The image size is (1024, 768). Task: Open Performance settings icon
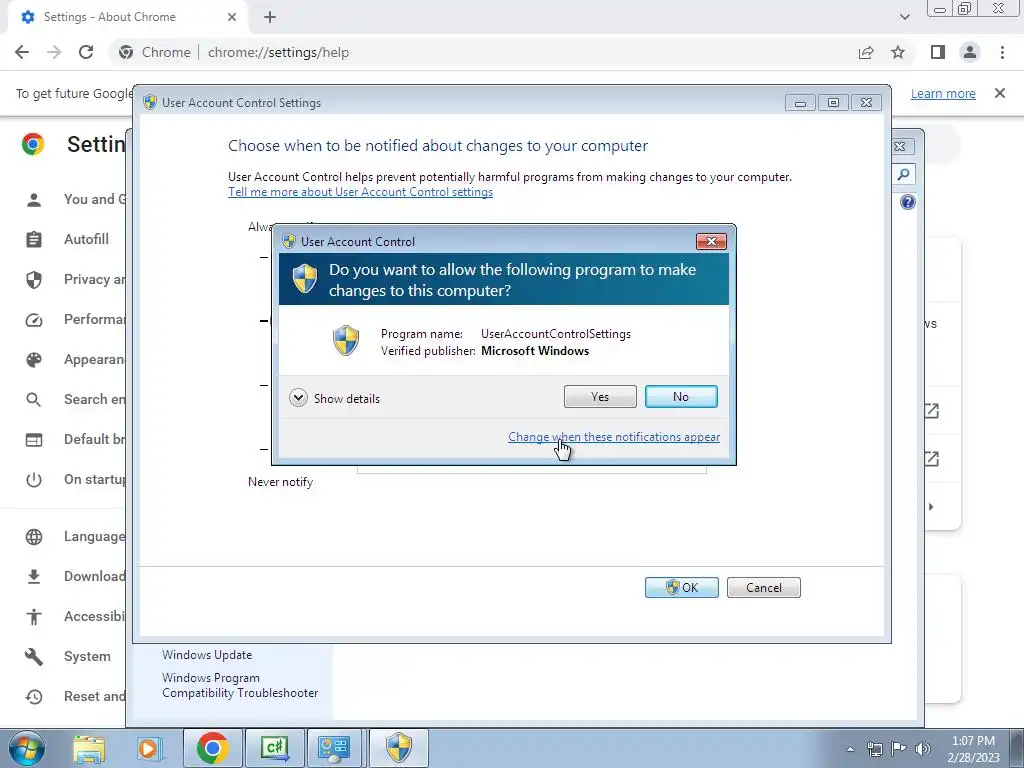(x=34, y=320)
